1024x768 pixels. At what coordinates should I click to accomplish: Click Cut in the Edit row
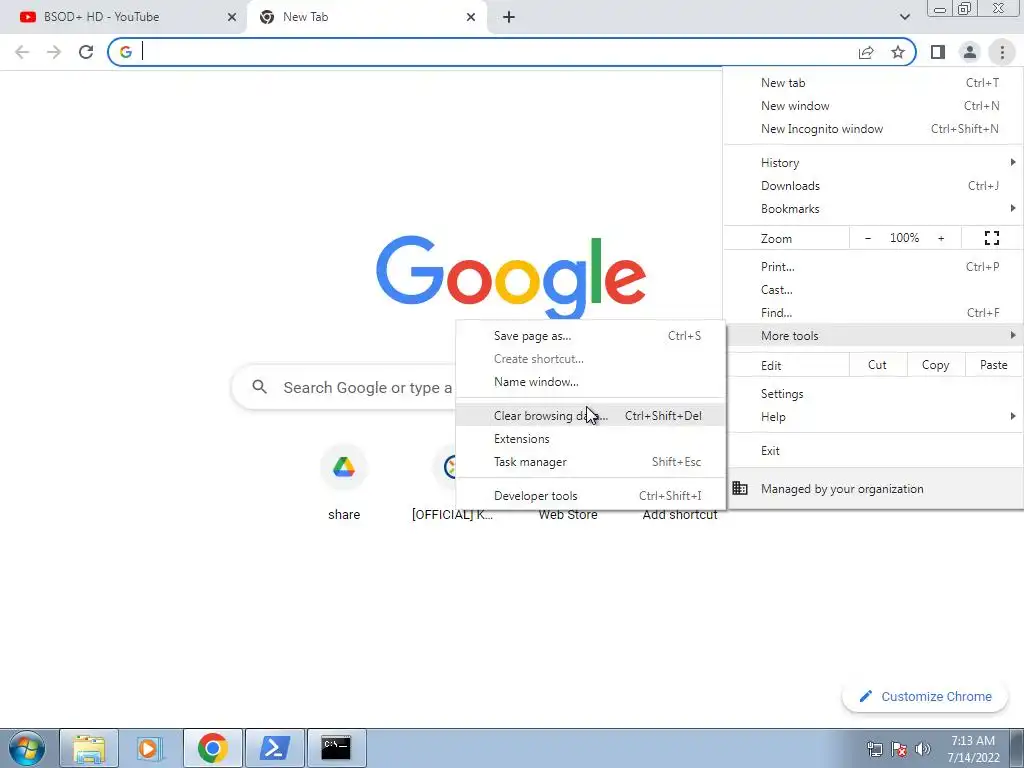point(877,365)
